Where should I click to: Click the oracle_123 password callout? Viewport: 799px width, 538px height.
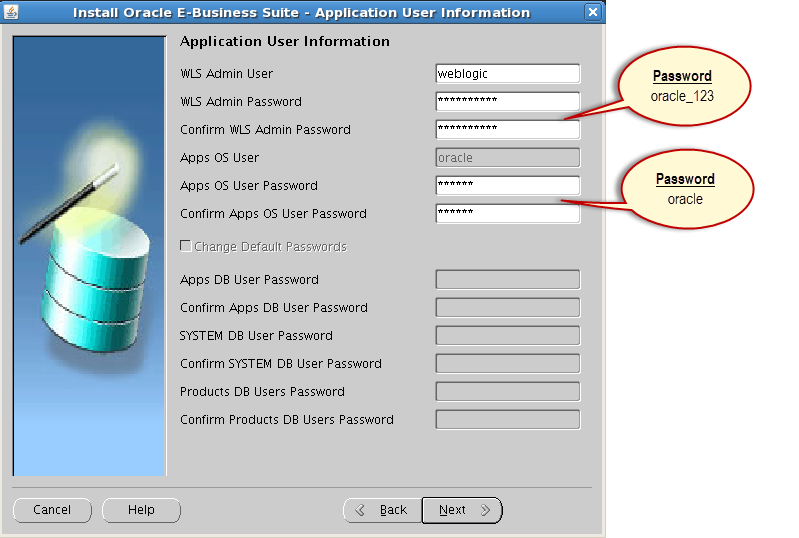pyautogui.click(x=682, y=86)
